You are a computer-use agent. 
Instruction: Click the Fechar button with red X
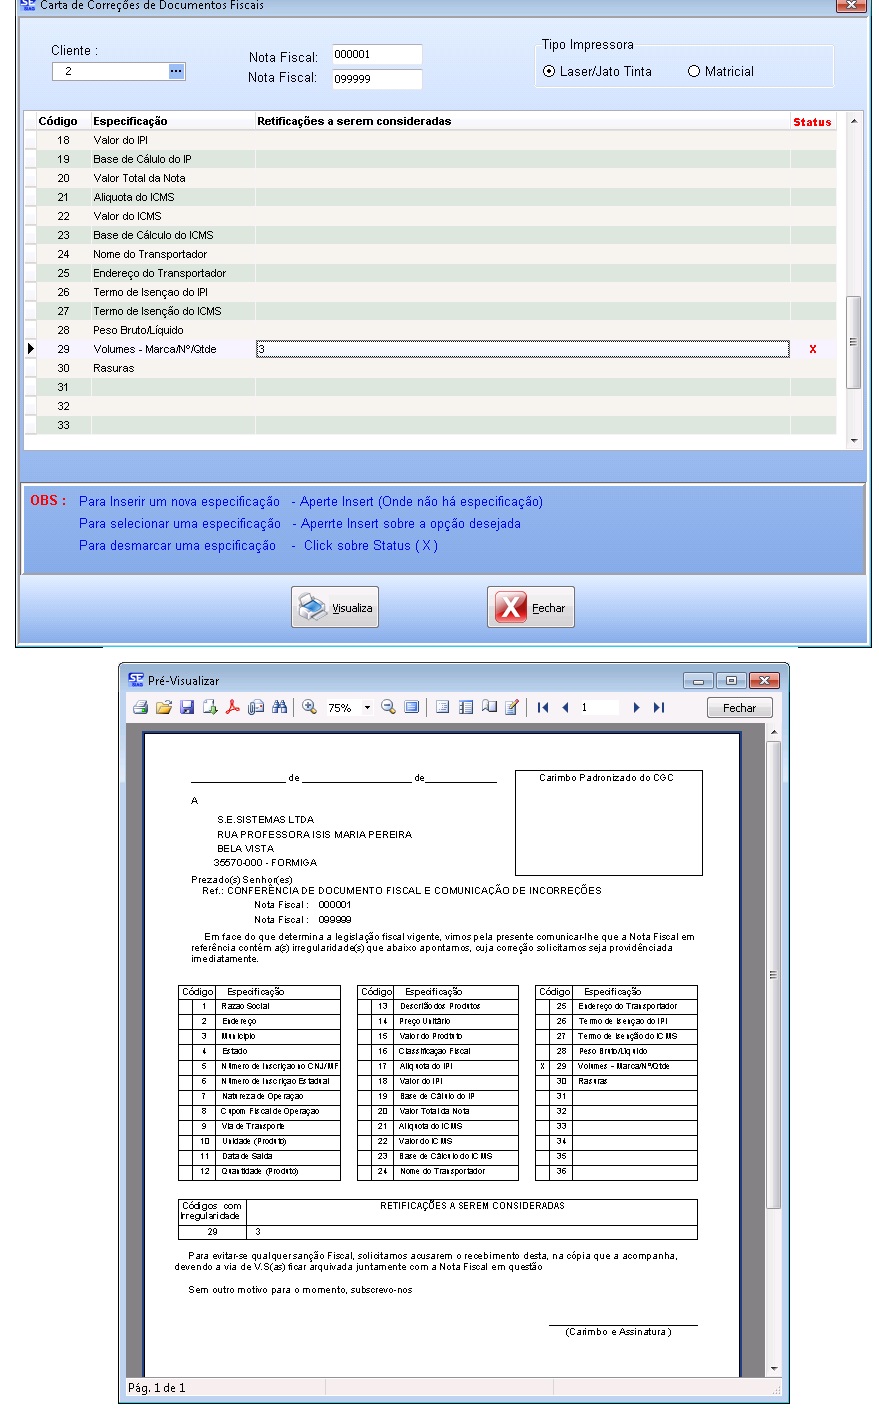[x=531, y=607]
